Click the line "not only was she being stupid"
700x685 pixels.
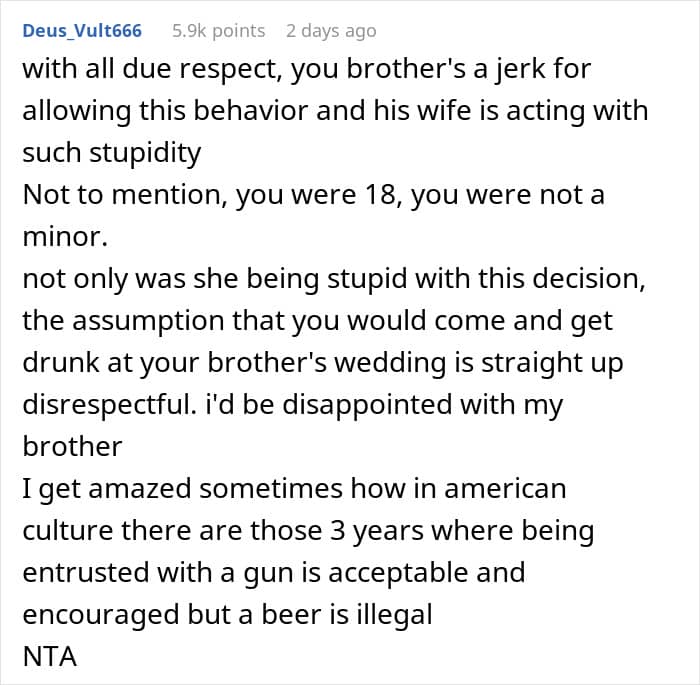334,280
